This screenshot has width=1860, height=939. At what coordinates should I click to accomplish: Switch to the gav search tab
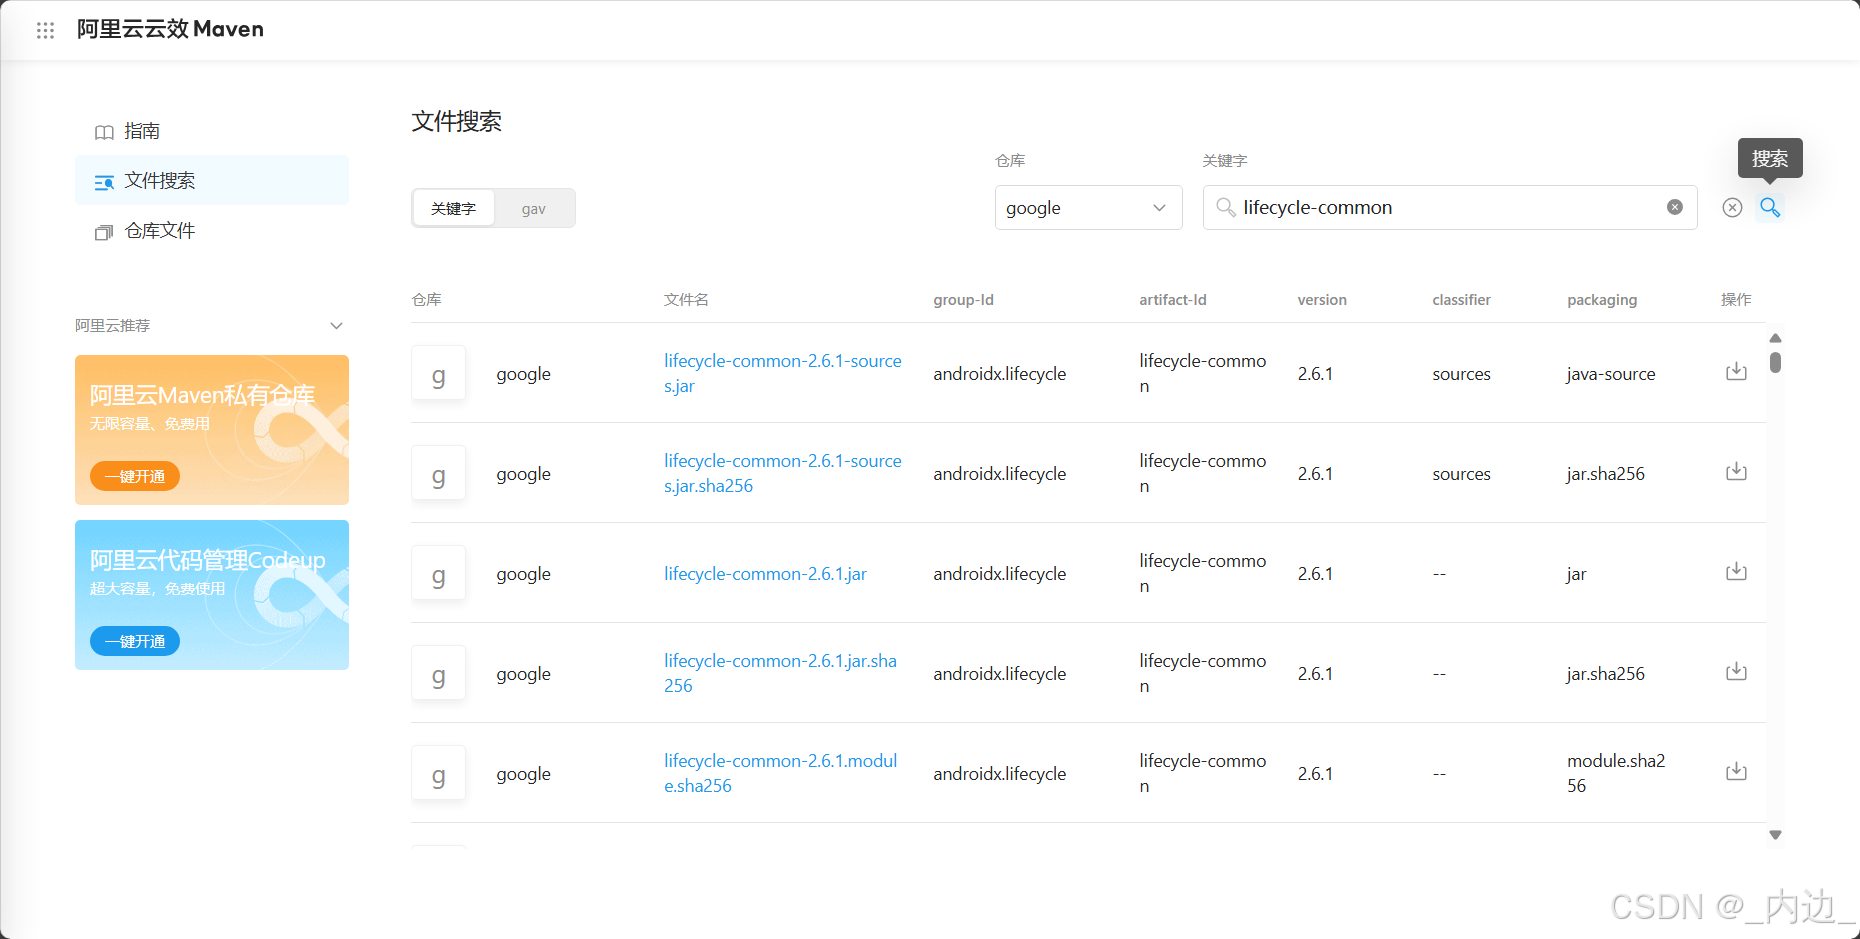click(533, 208)
